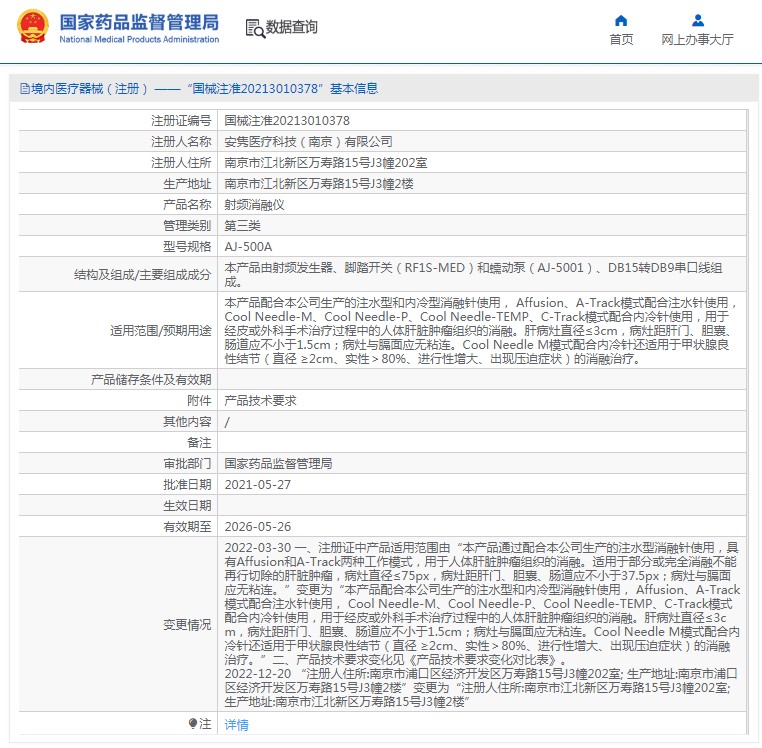Click the 适用范围/预期用途 label
762x748 pixels.
click(161, 331)
